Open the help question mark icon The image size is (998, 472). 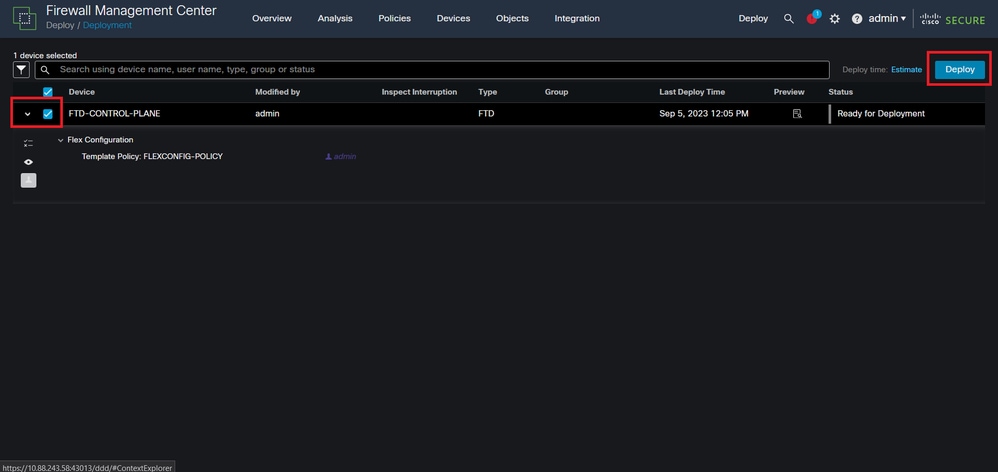point(857,19)
